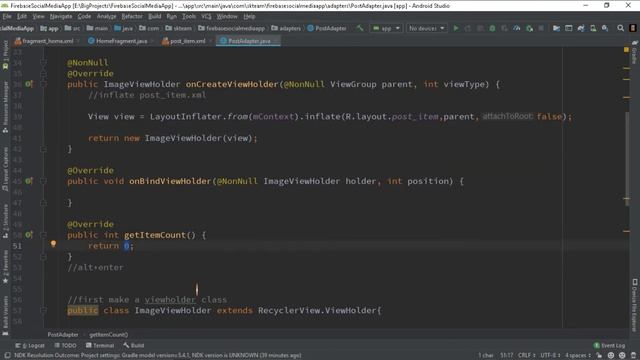Click the yellow inspection indicator atop the scrollbar
The width and height of the screenshot is (640, 360).
coord(626,50)
